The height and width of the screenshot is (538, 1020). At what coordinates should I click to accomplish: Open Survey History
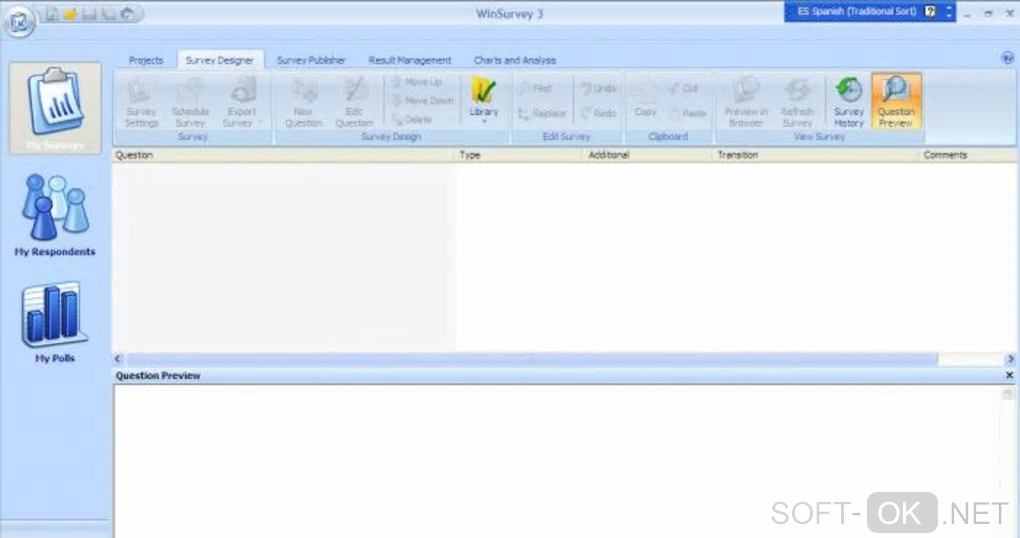pyautogui.click(x=849, y=102)
